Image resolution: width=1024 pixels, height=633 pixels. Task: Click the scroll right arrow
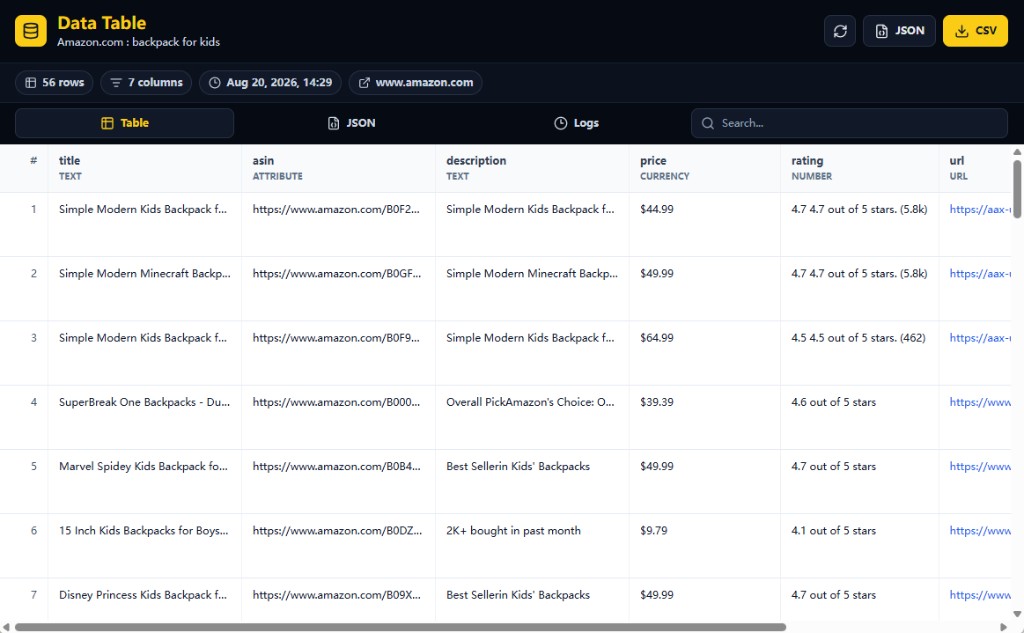point(1004,627)
